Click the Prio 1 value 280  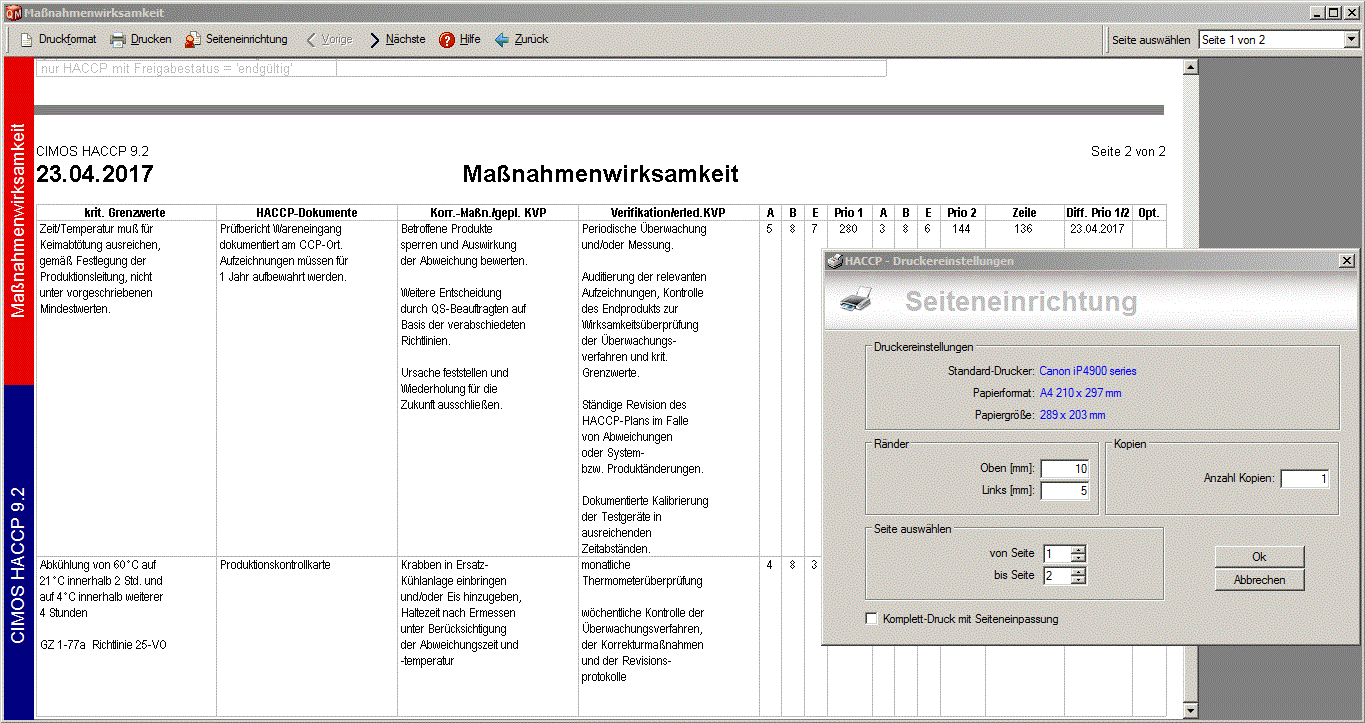[x=849, y=229]
